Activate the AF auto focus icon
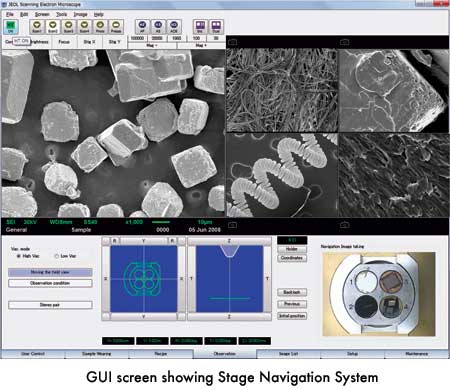This screenshot has height=389, width=450. [142, 27]
